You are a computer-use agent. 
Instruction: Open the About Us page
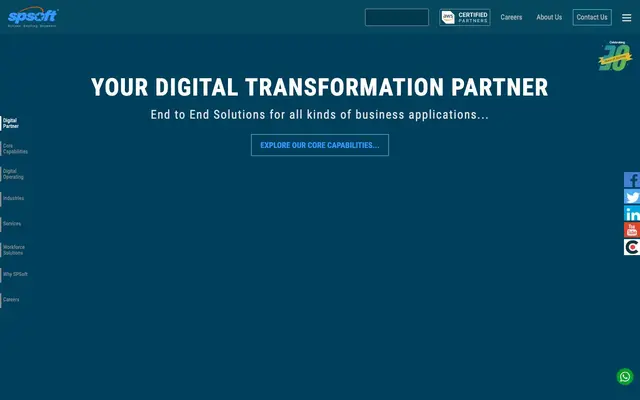click(x=549, y=17)
